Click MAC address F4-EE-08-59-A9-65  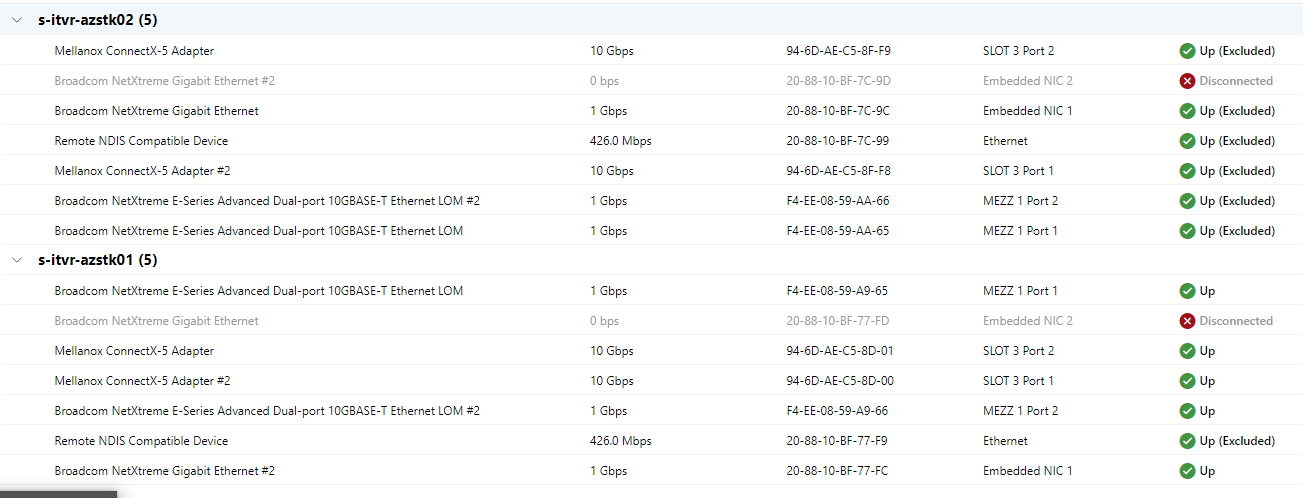(x=837, y=291)
